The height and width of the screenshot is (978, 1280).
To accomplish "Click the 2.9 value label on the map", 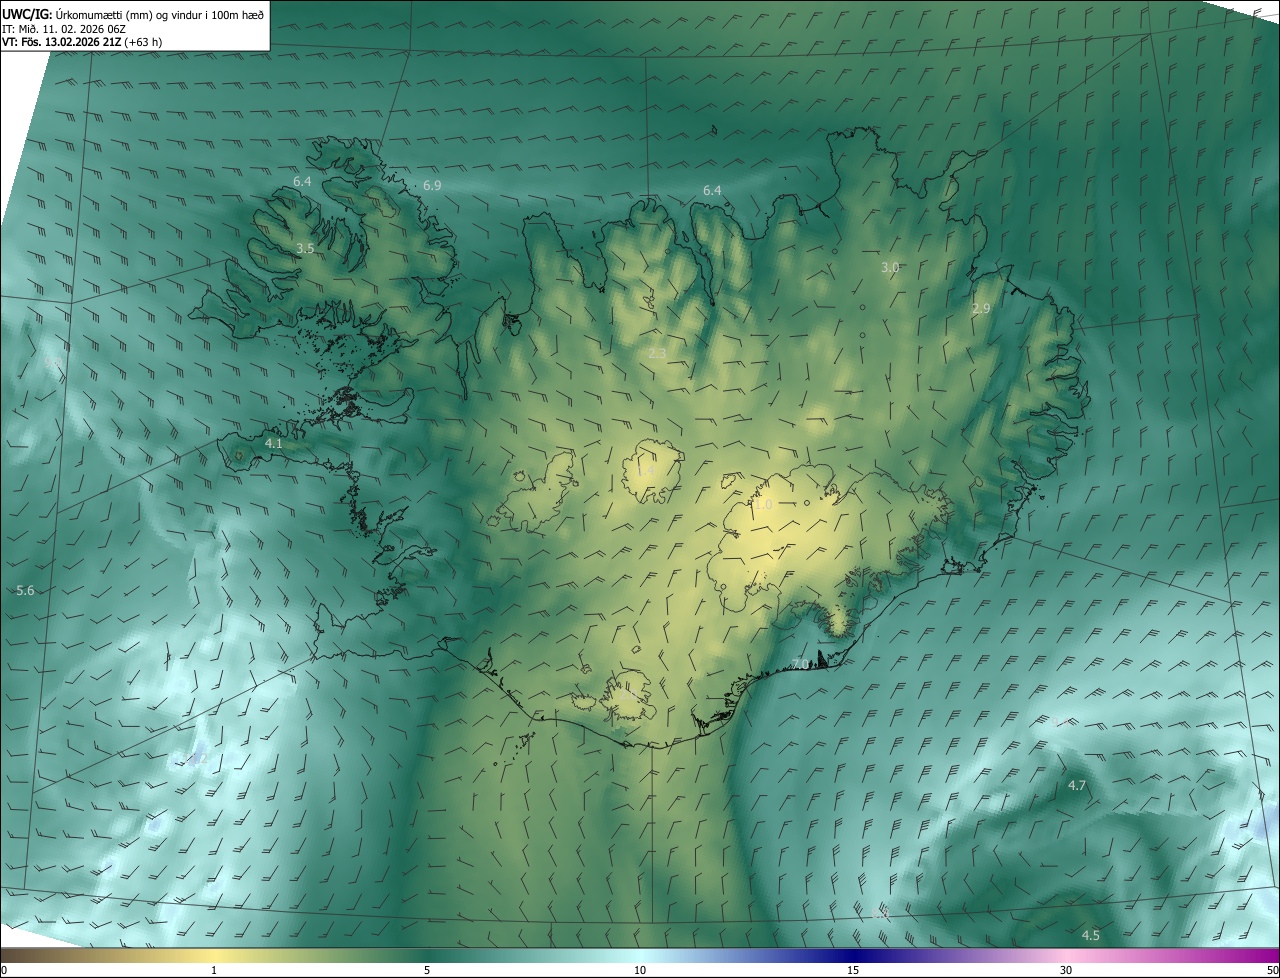I will [981, 309].
